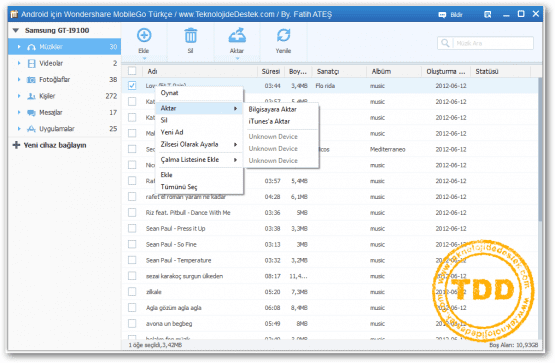The height and width of the screenshot is (363, 555).
Task: Click 1 öğe seçildi status bar text
Action: tap(155, 345)
